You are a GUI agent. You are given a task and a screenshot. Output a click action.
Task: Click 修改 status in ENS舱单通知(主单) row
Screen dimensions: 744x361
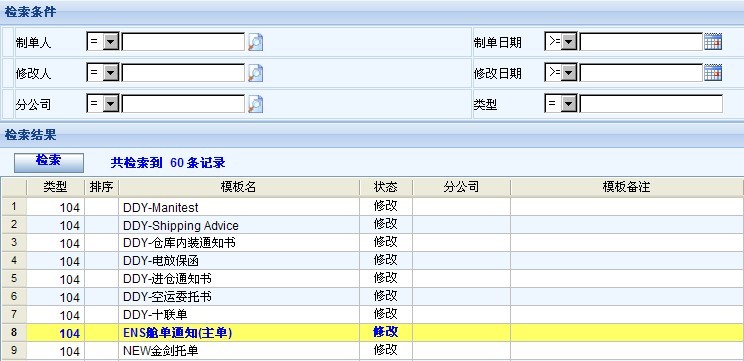(385, 332)
